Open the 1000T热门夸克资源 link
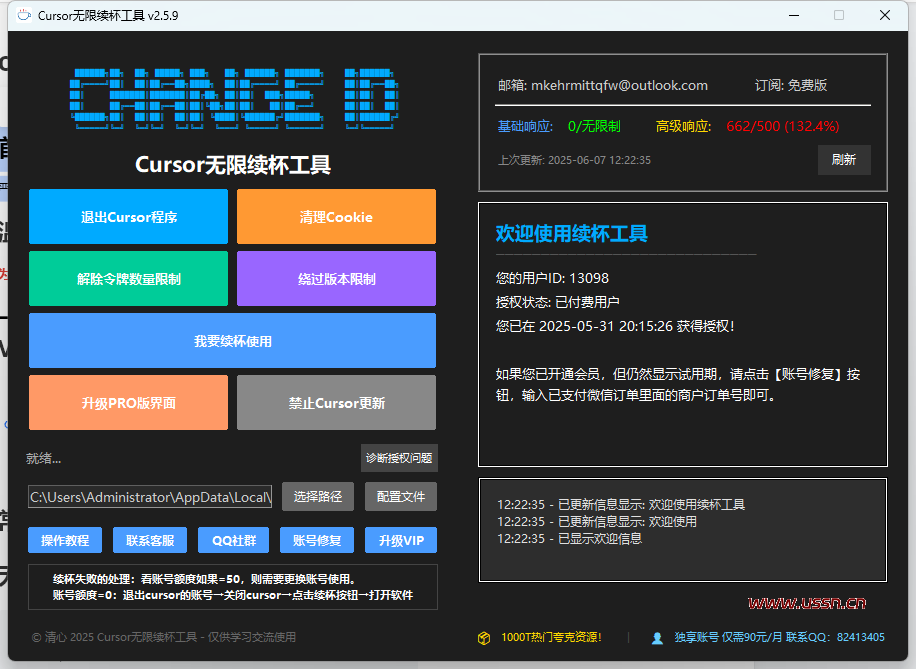Viewport: 916px width, 669px height. (551, 637)
